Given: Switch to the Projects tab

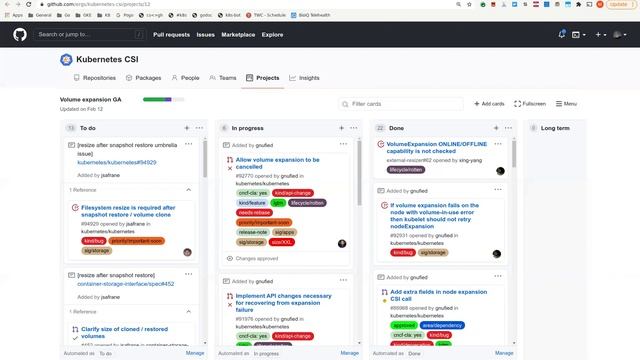Looking at the screenshot, I should click(x=263, y=78).
